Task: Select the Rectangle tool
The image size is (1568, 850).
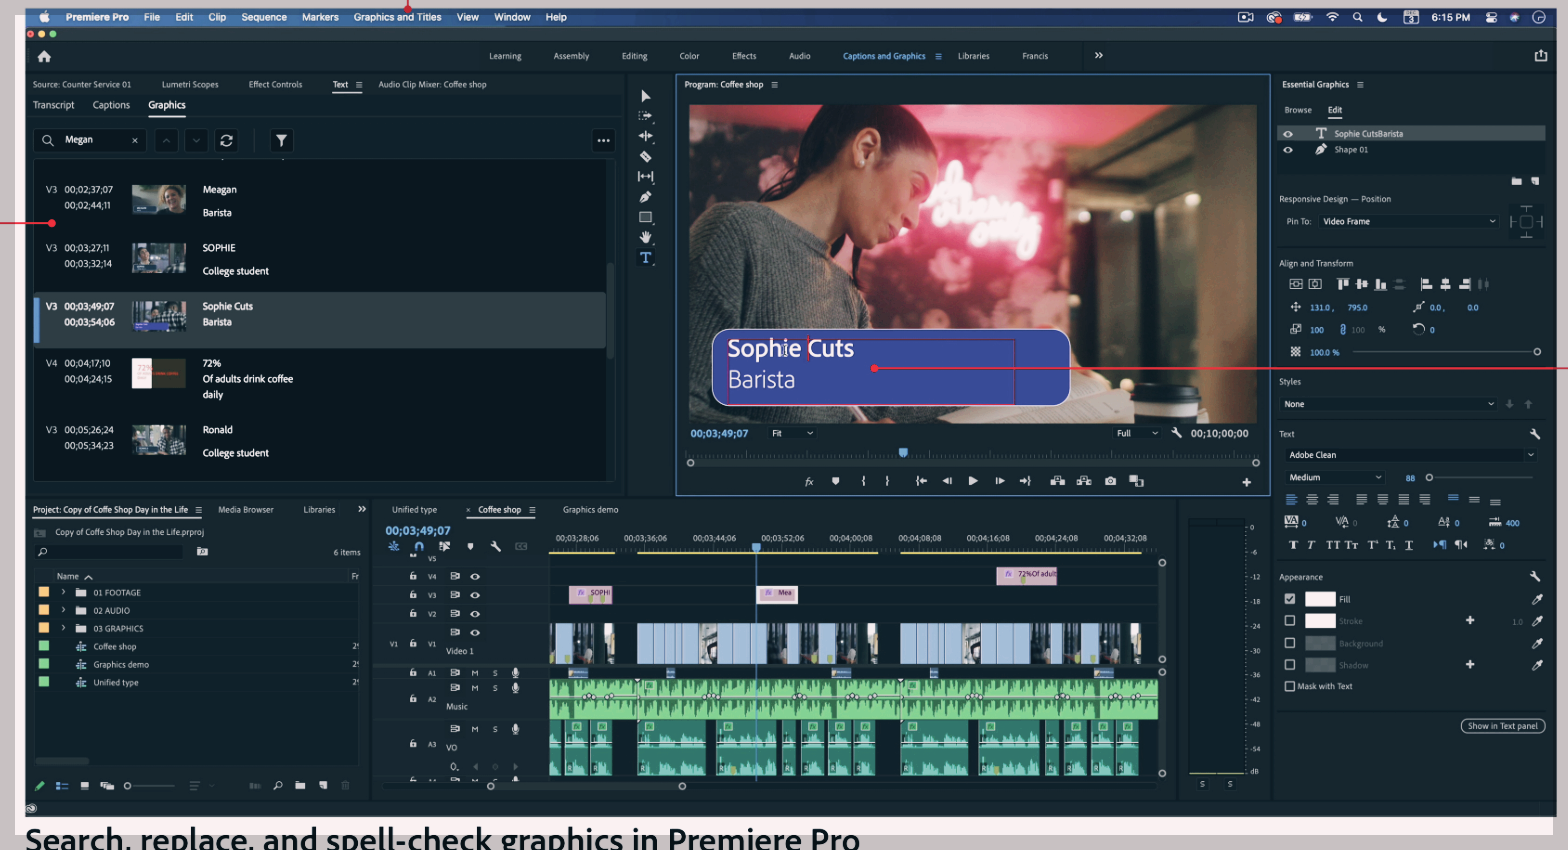Action: (646, 217)
